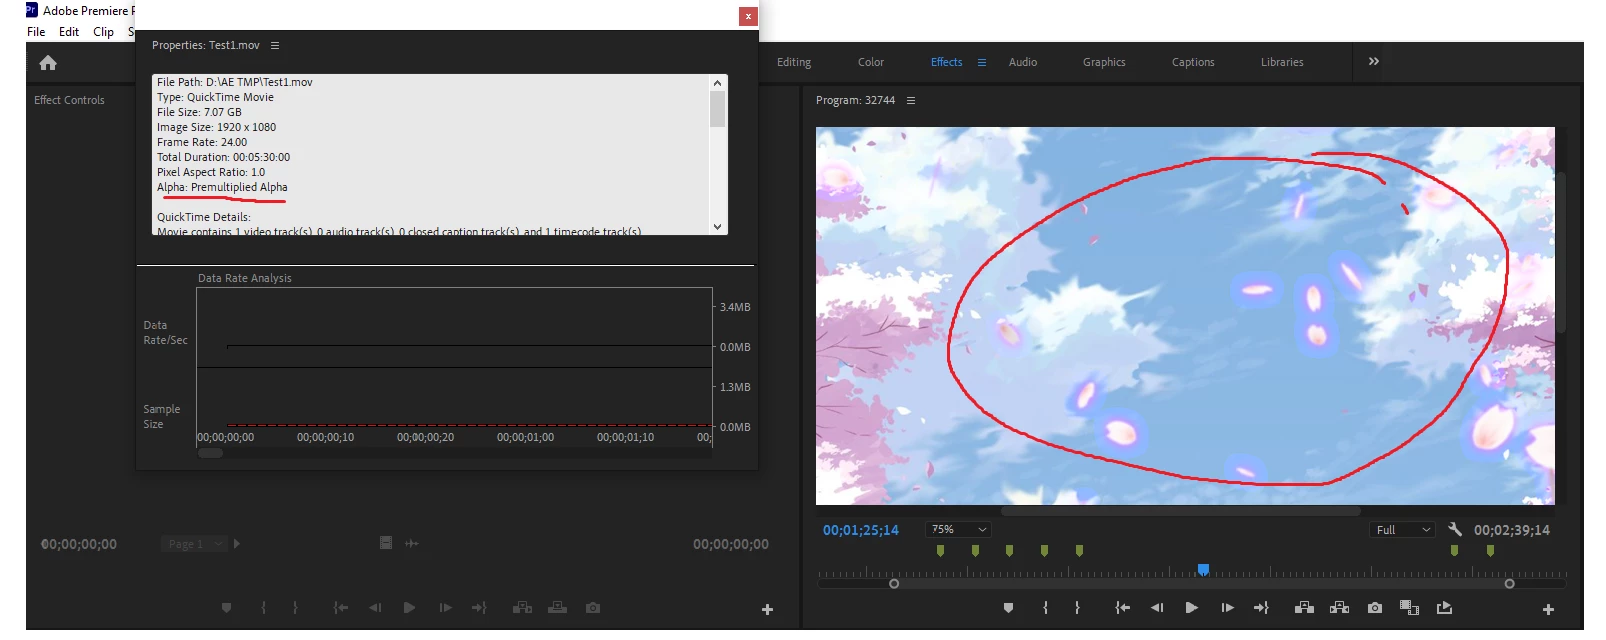Click the last green marker on Program ruler
The width and height of the screenshot is (1606, 640).
pyautogui.click(x=1490, y=551)
